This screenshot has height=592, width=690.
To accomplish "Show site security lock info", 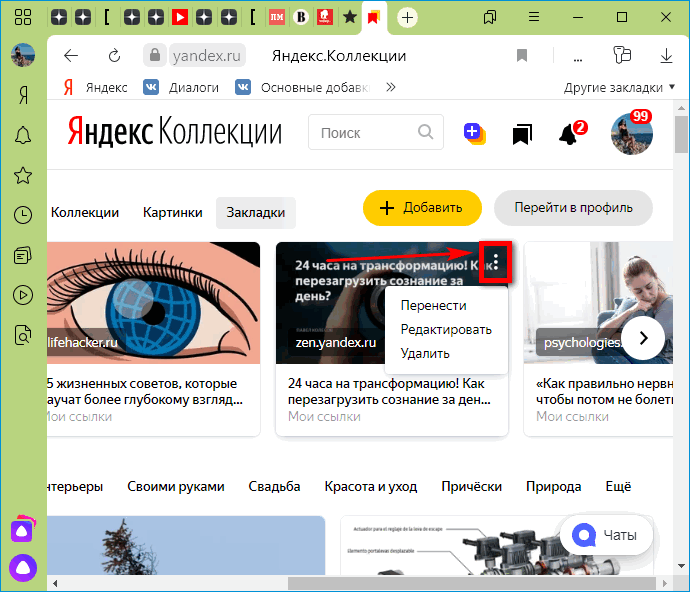I will pyautogui.click(x=154, y=55).
